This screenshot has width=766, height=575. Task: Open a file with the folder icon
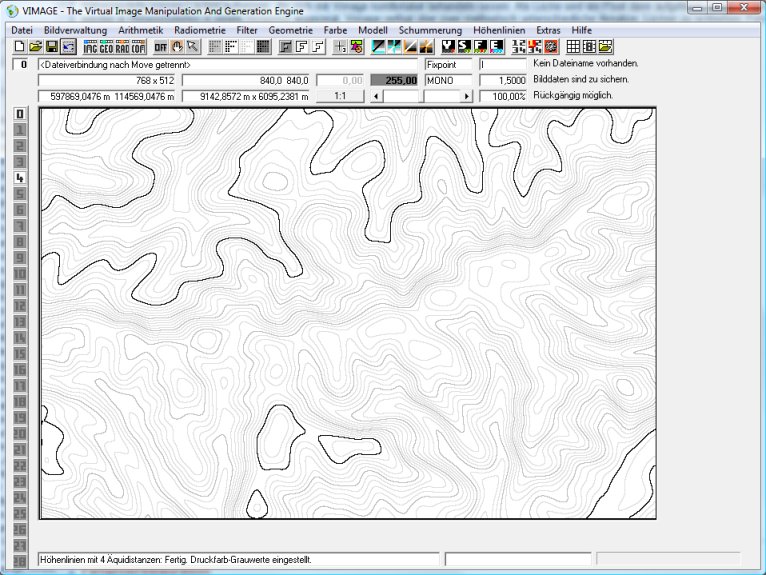pyautogui.click(x=36, y=47)
